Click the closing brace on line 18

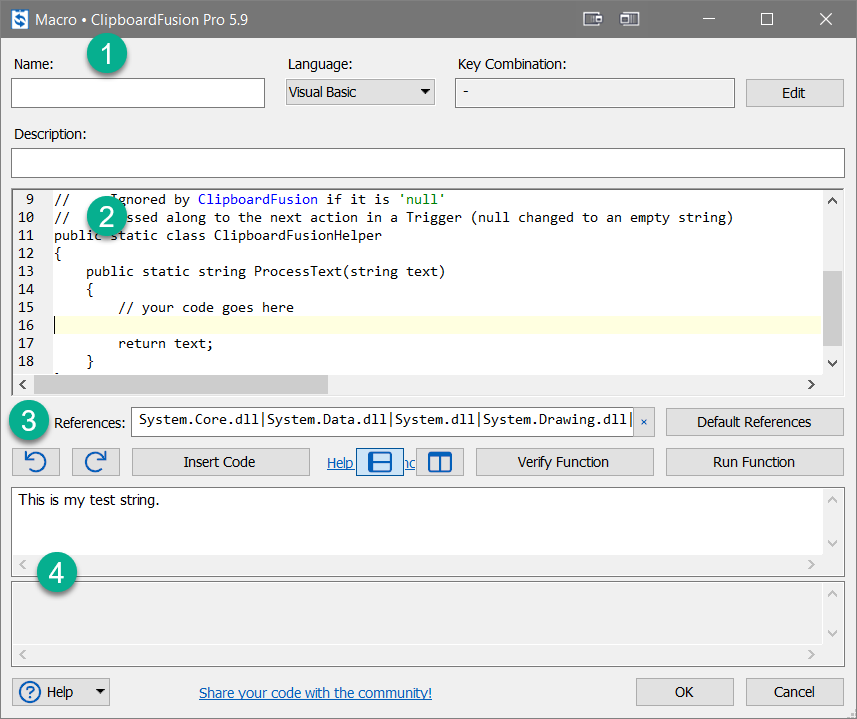[x=90, y=362]
